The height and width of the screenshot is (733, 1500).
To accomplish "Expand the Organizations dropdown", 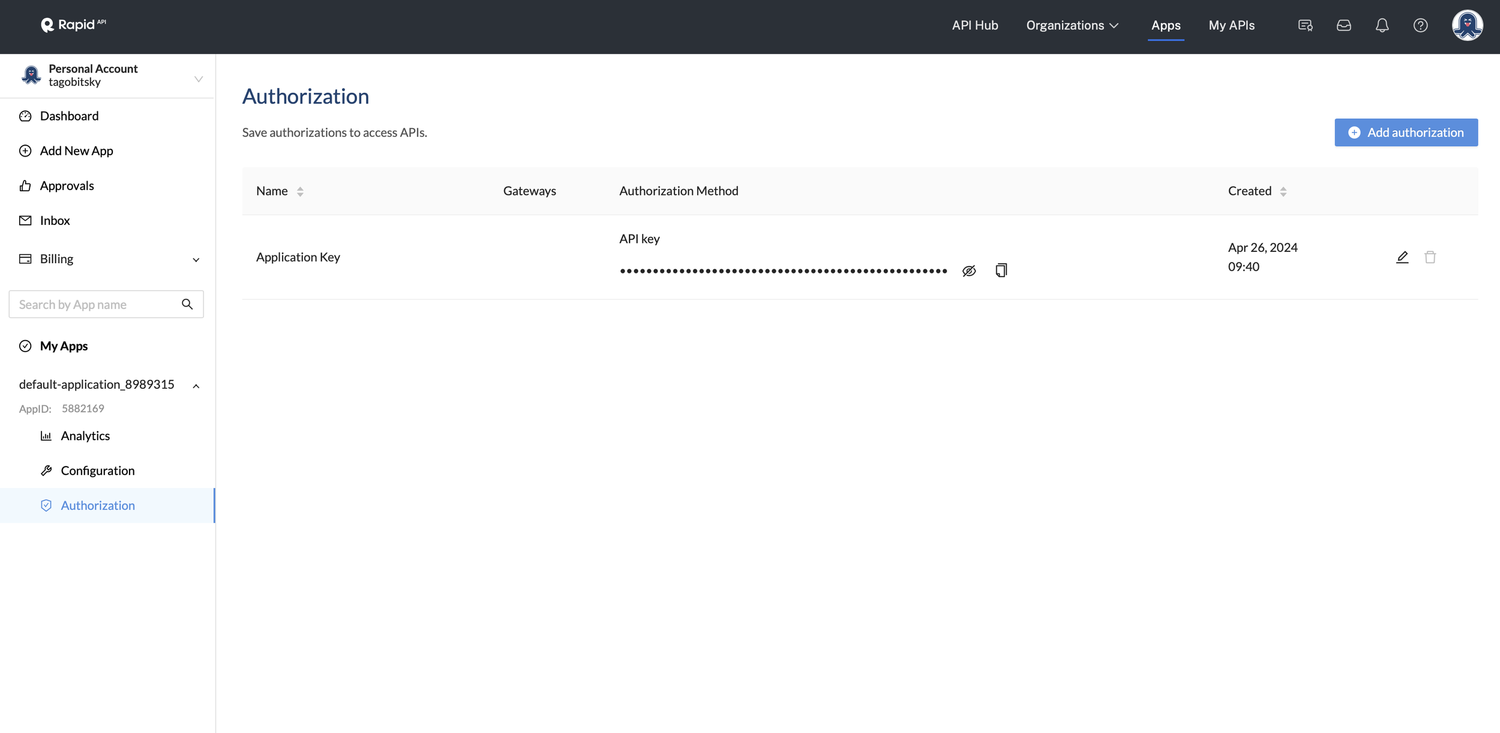I will (1072, 25).
